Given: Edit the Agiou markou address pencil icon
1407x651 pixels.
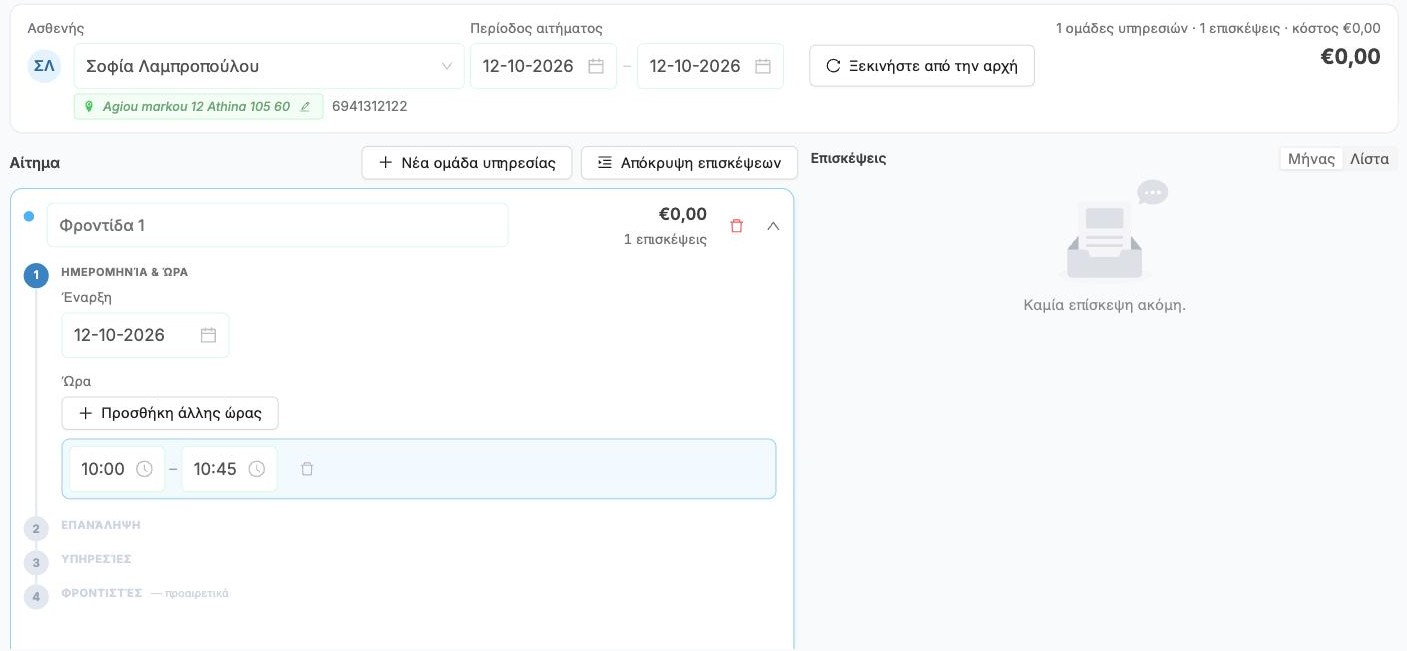Looking at the screenshot, I should [306, 107].
